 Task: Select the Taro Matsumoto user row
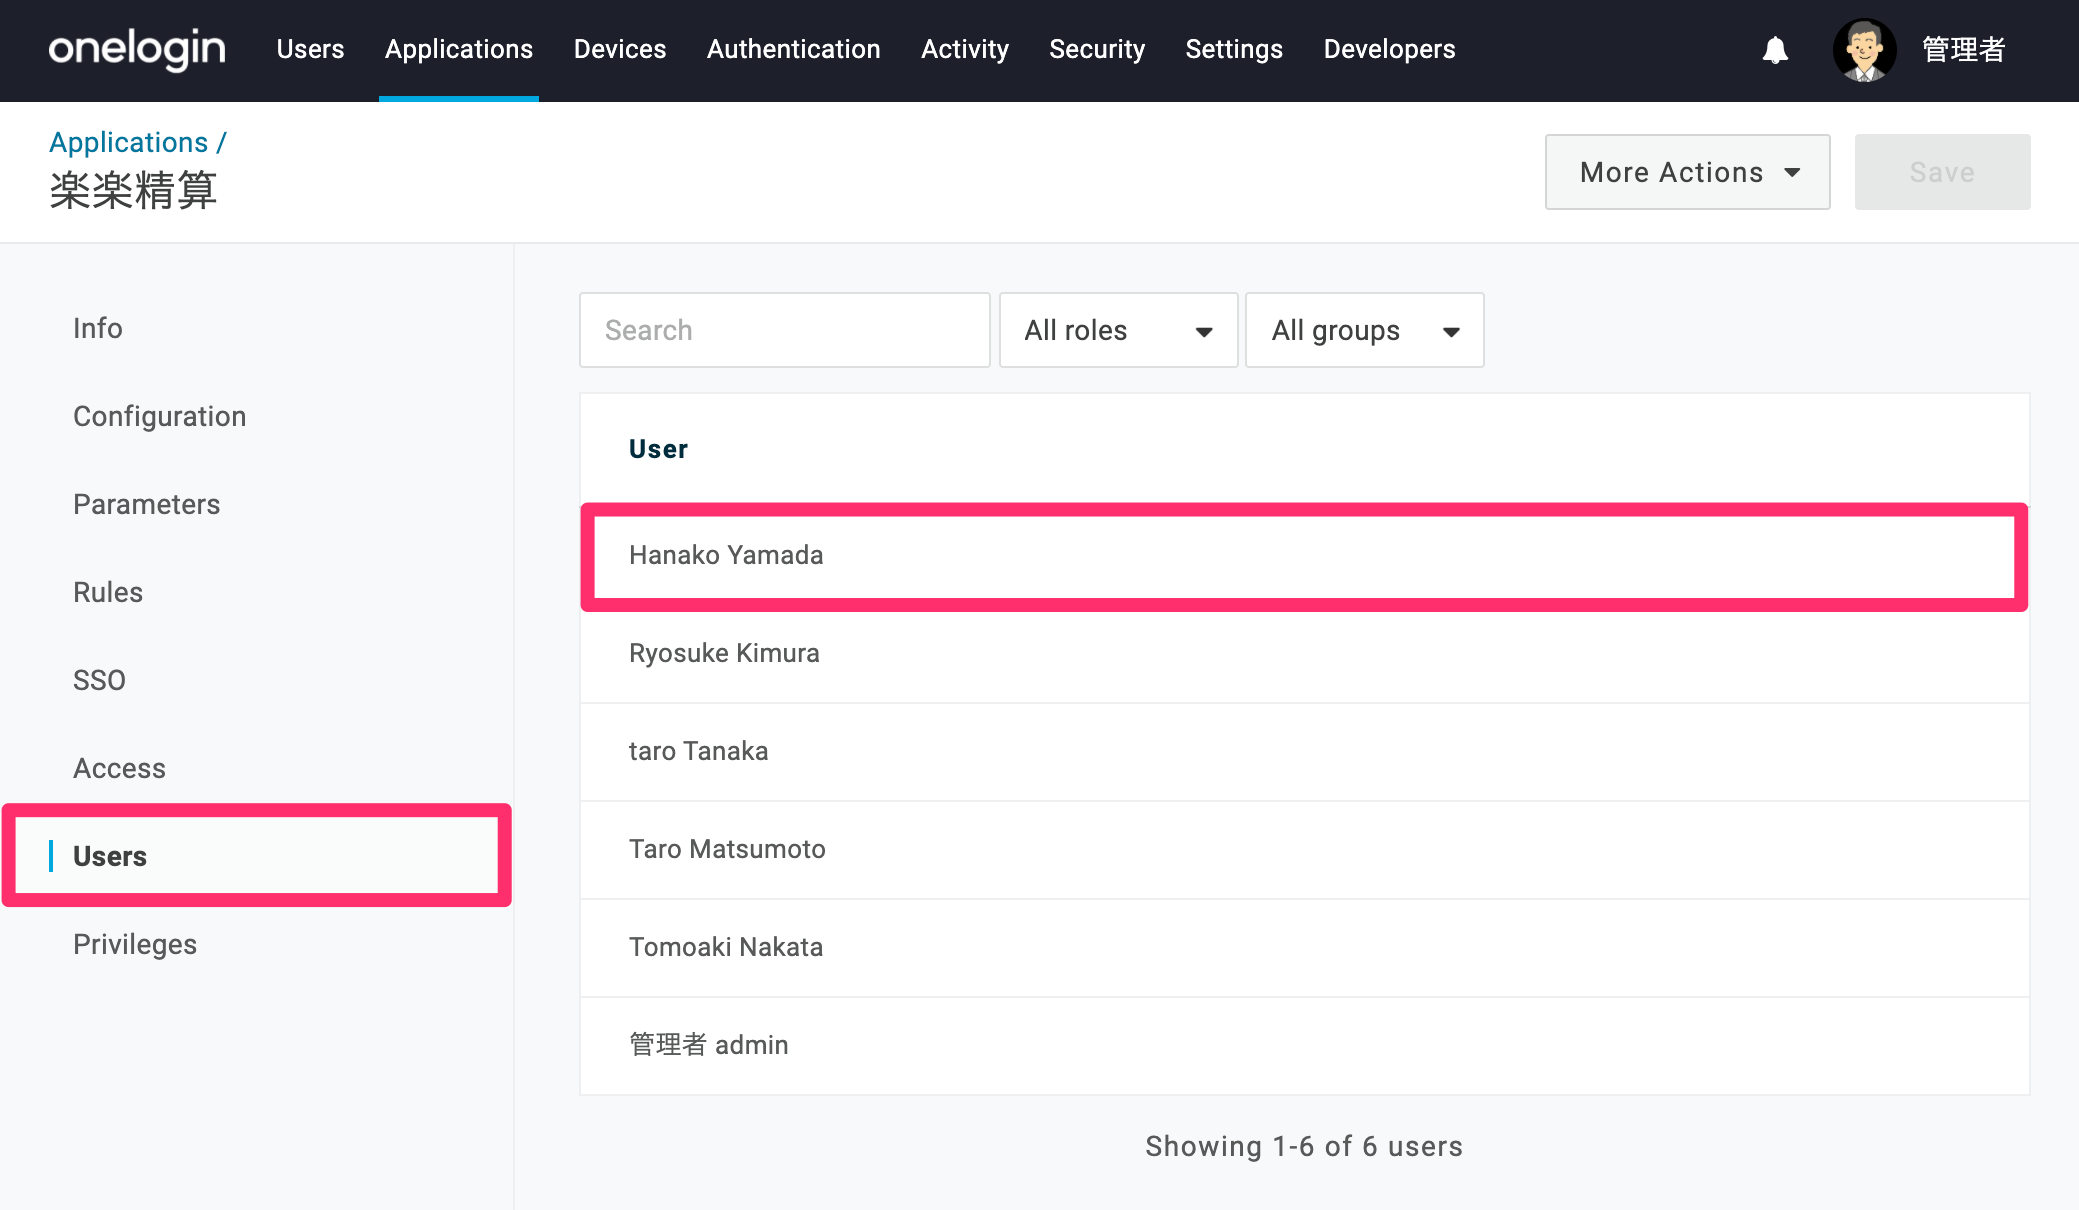[x=1305, y=849]
